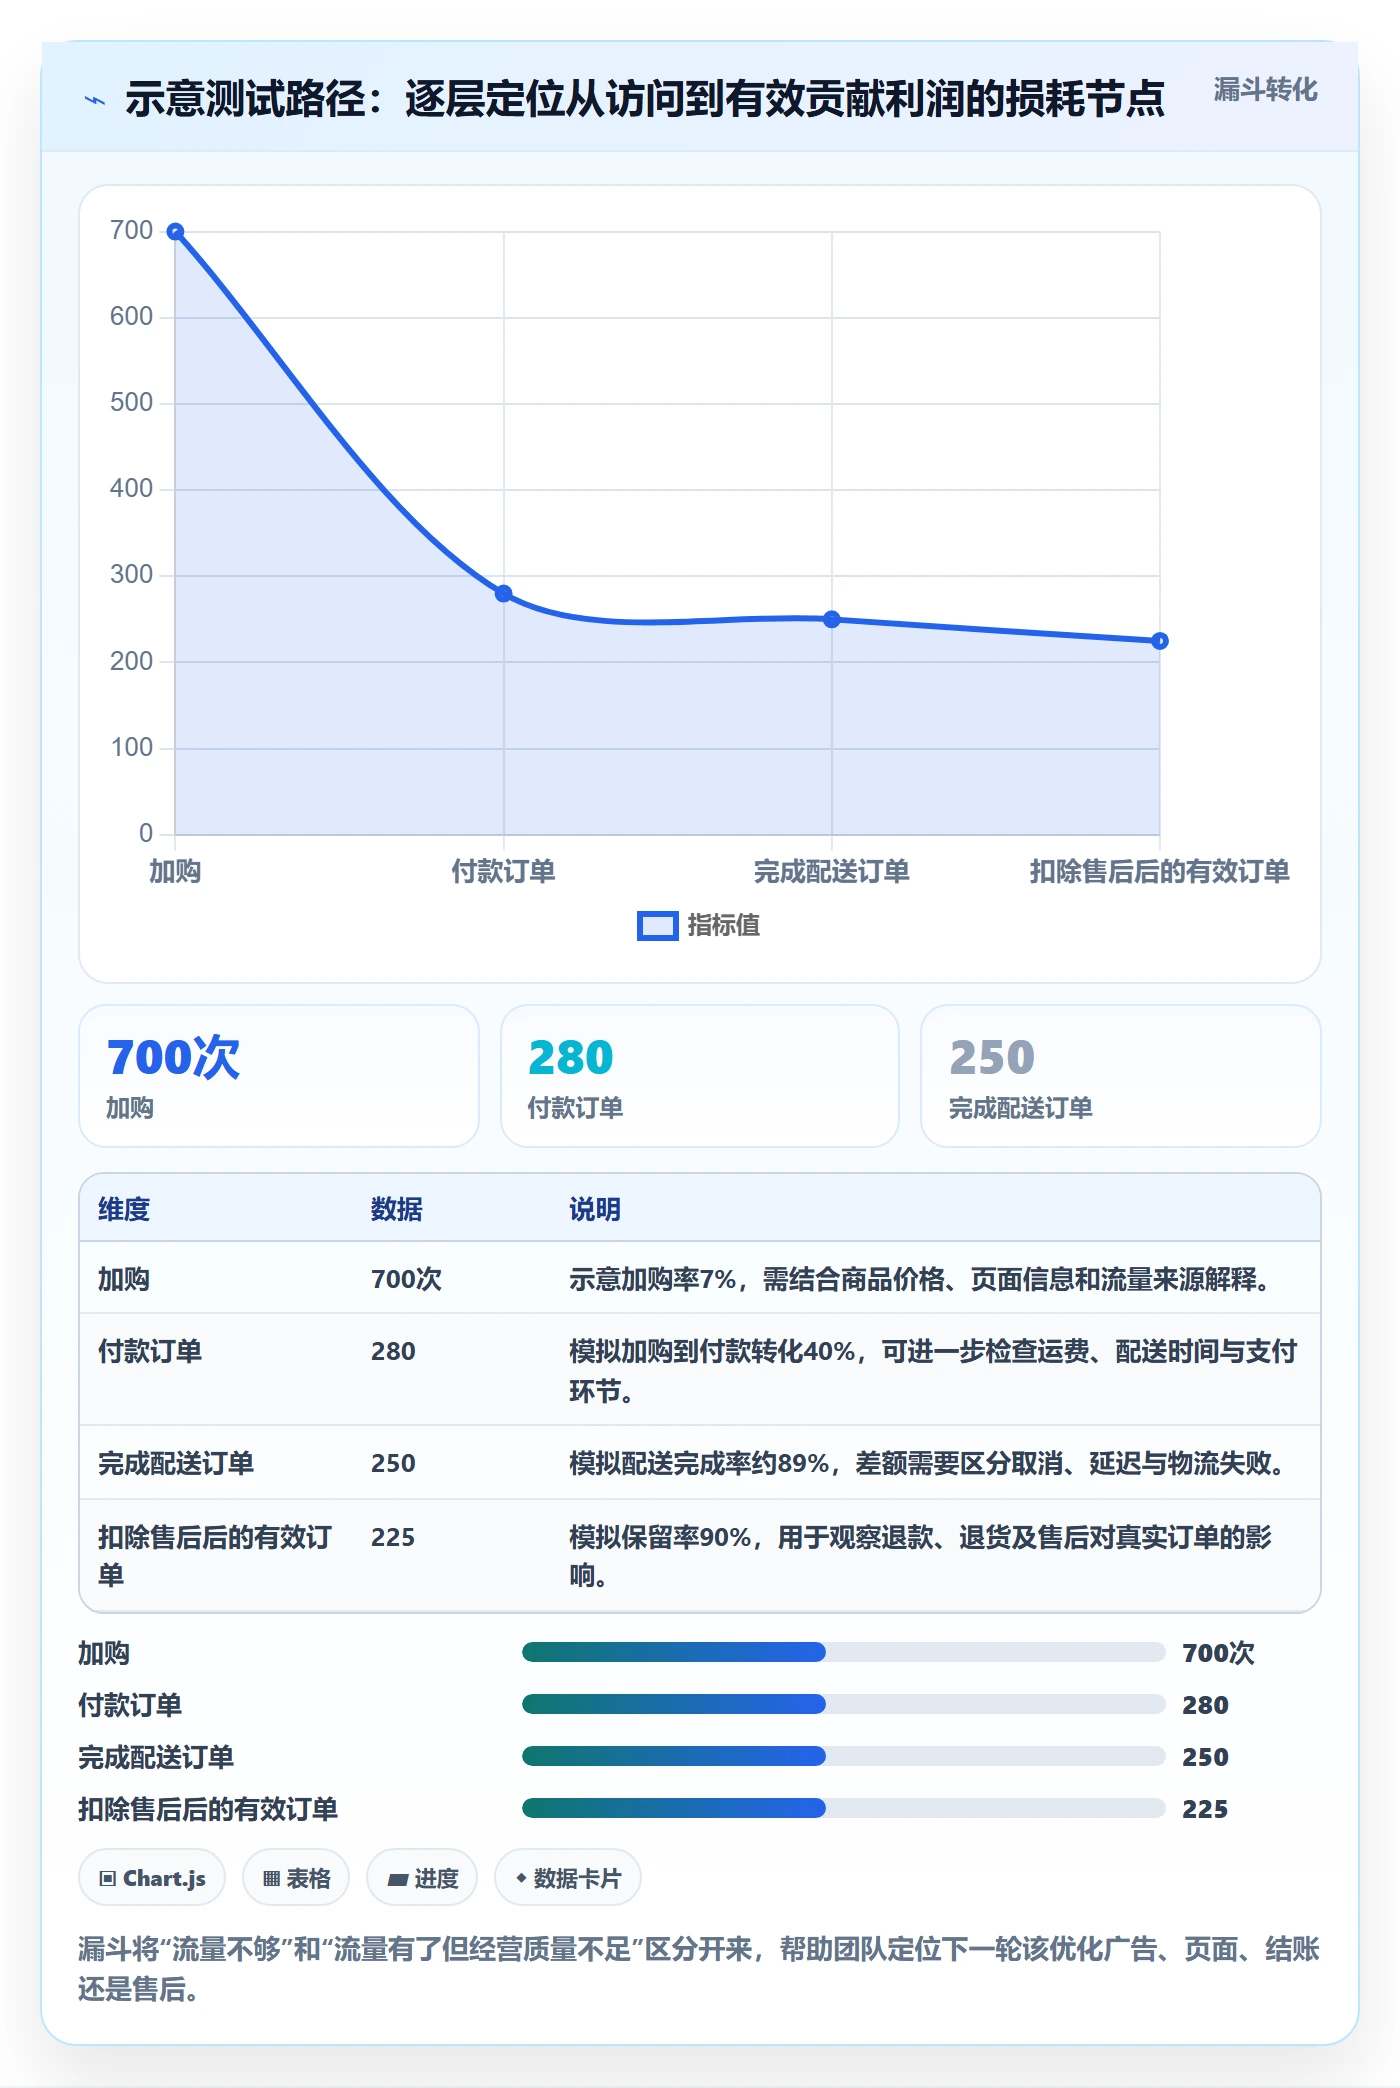Viewport: 1400px width, 2088px height.
Task: Click the 完成配送订单 progress bar
Action: pyautogui.click(x=843, y=1756)
